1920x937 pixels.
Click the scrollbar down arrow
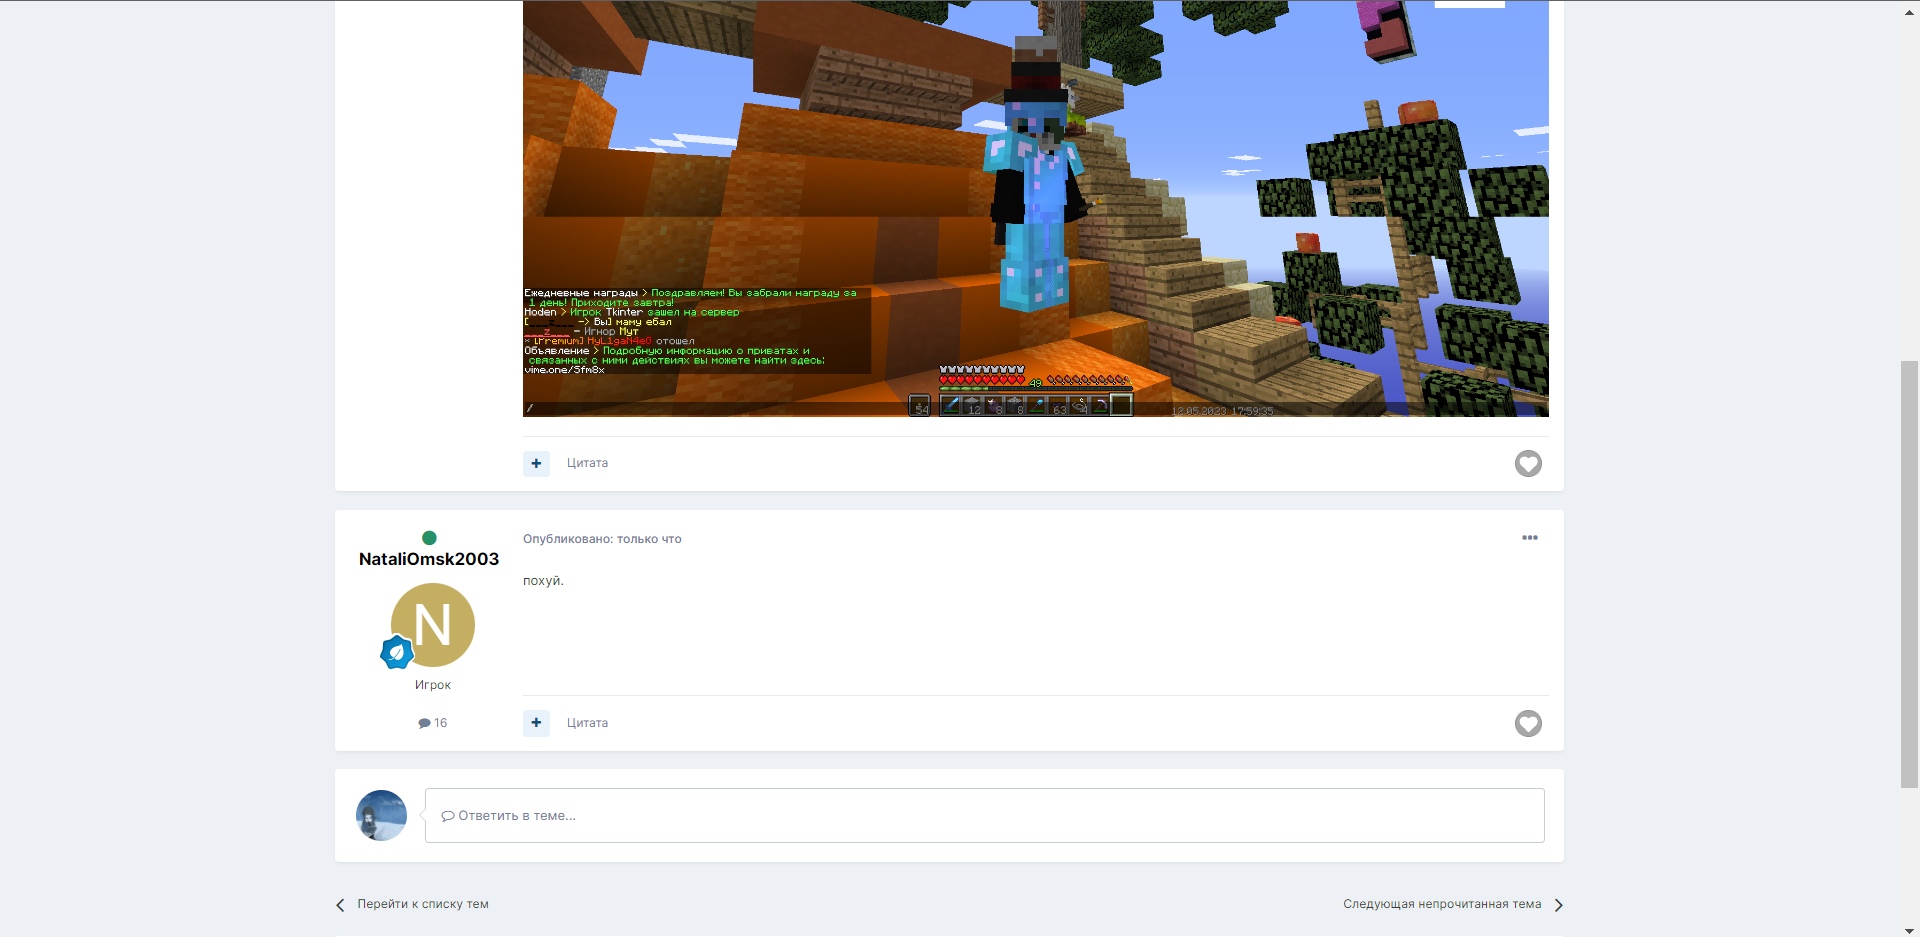(x=1909, y=930)
